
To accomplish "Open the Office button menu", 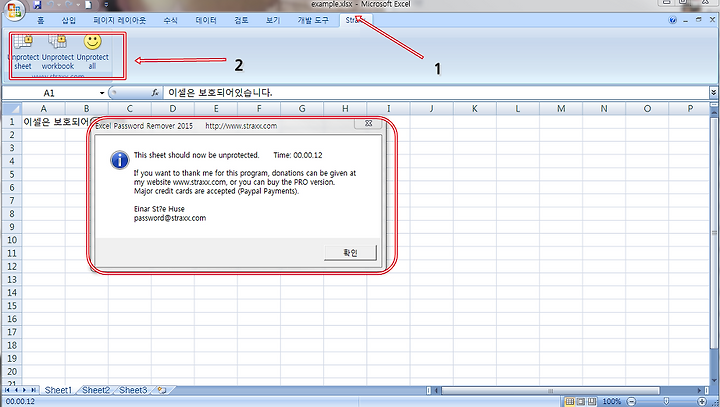I will [x=14, y=10].
